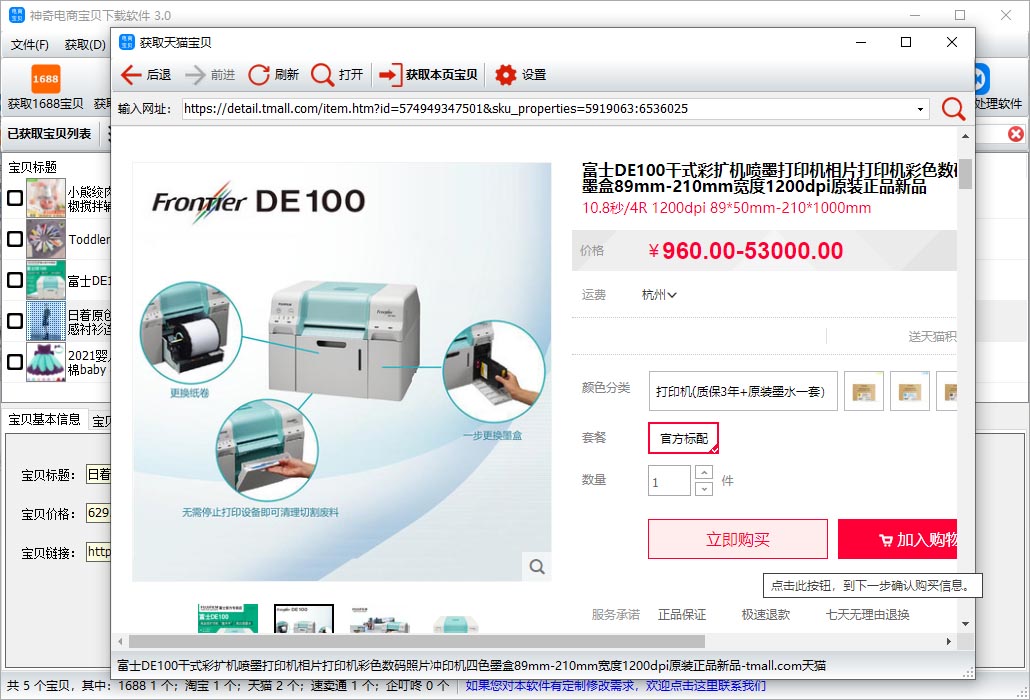The image size is (1030, 700).
Task: Open the 文件(F) menu
Action: 30,45
